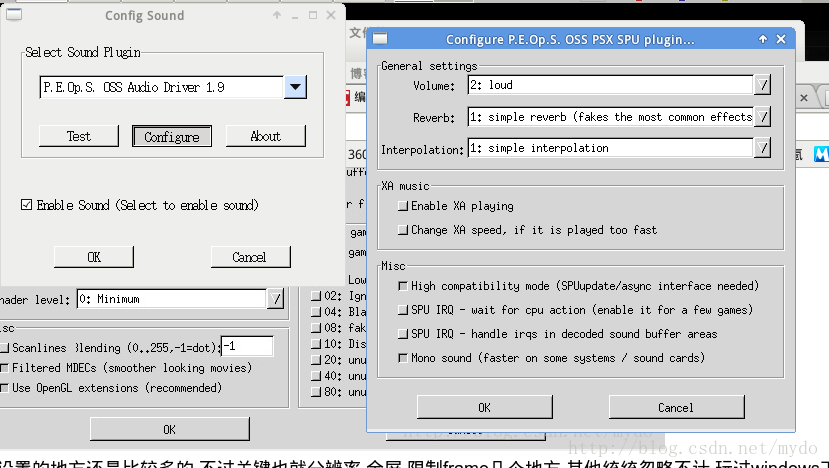Click the Config Sound window menu icon
Screen dimensions: 829x468
click(14, 14)
